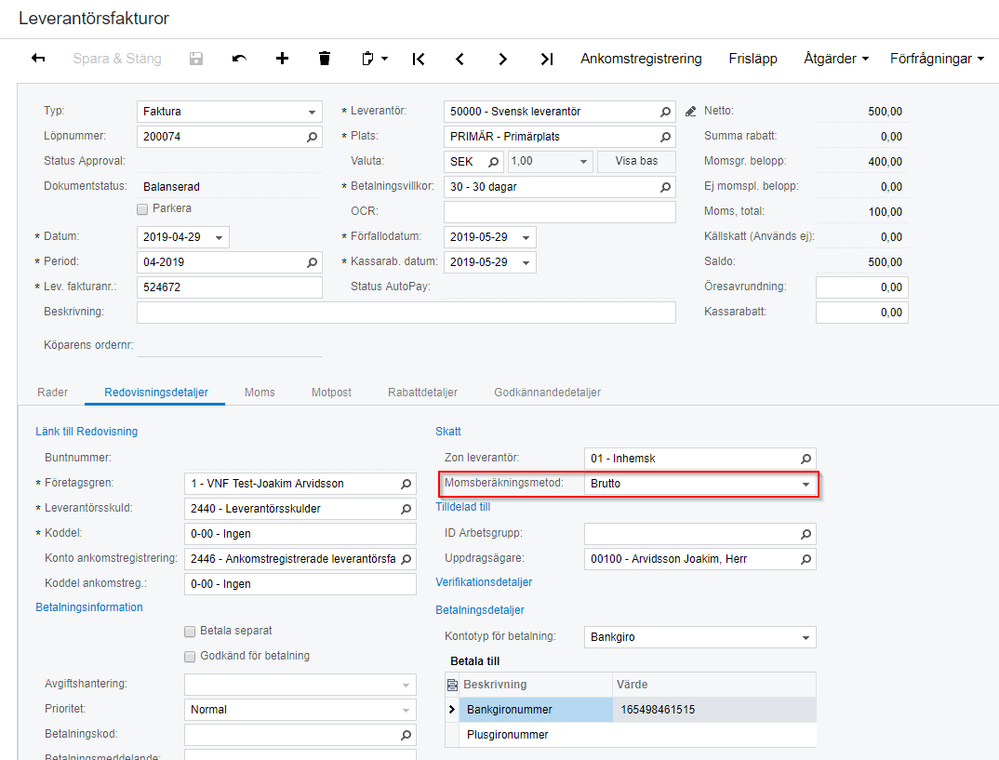Go to first record icon
Image resolution: width=999 pixels, height=760 pixels.
point(419,59)
